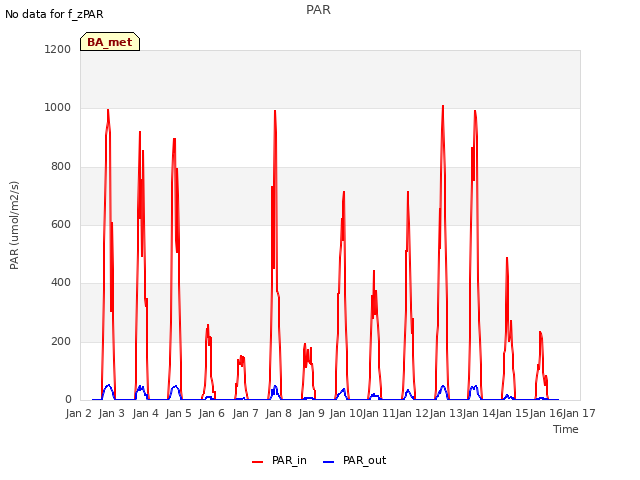Screen dimensions: 640x480
Task: Click the 1200 y-axis tick label
Action: pos(58,49)
